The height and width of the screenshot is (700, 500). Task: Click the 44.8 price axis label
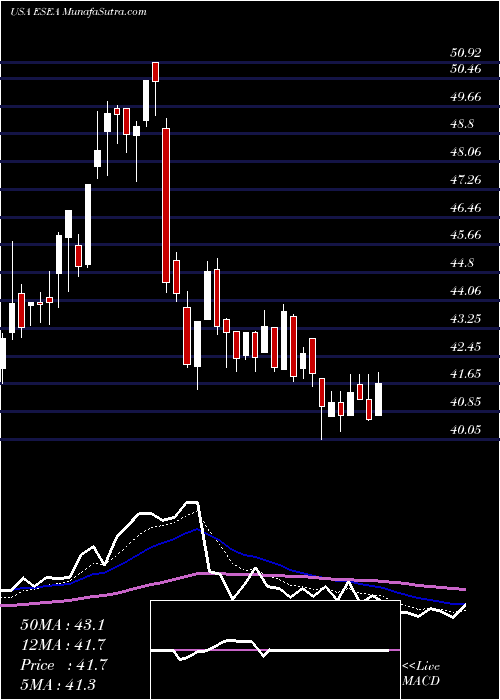click(462, 263)
